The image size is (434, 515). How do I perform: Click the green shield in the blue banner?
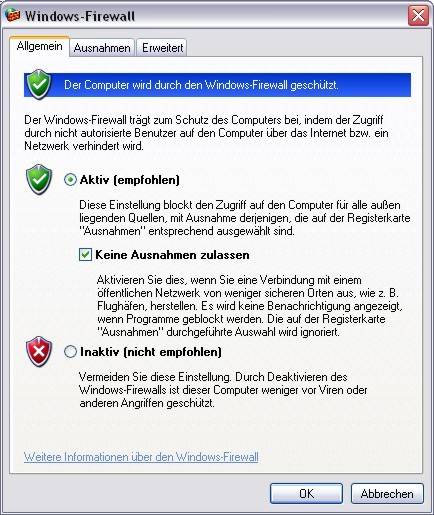coord(39,84)
